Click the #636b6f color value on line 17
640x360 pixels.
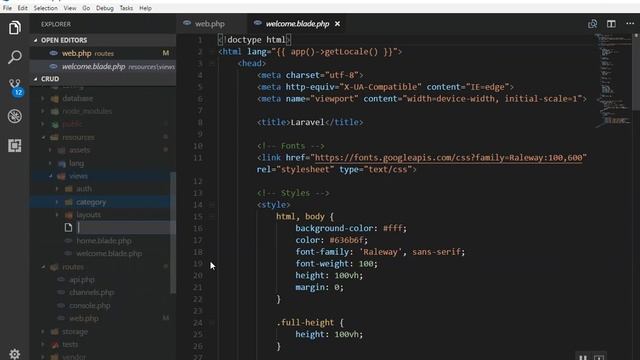click(347, 240)
